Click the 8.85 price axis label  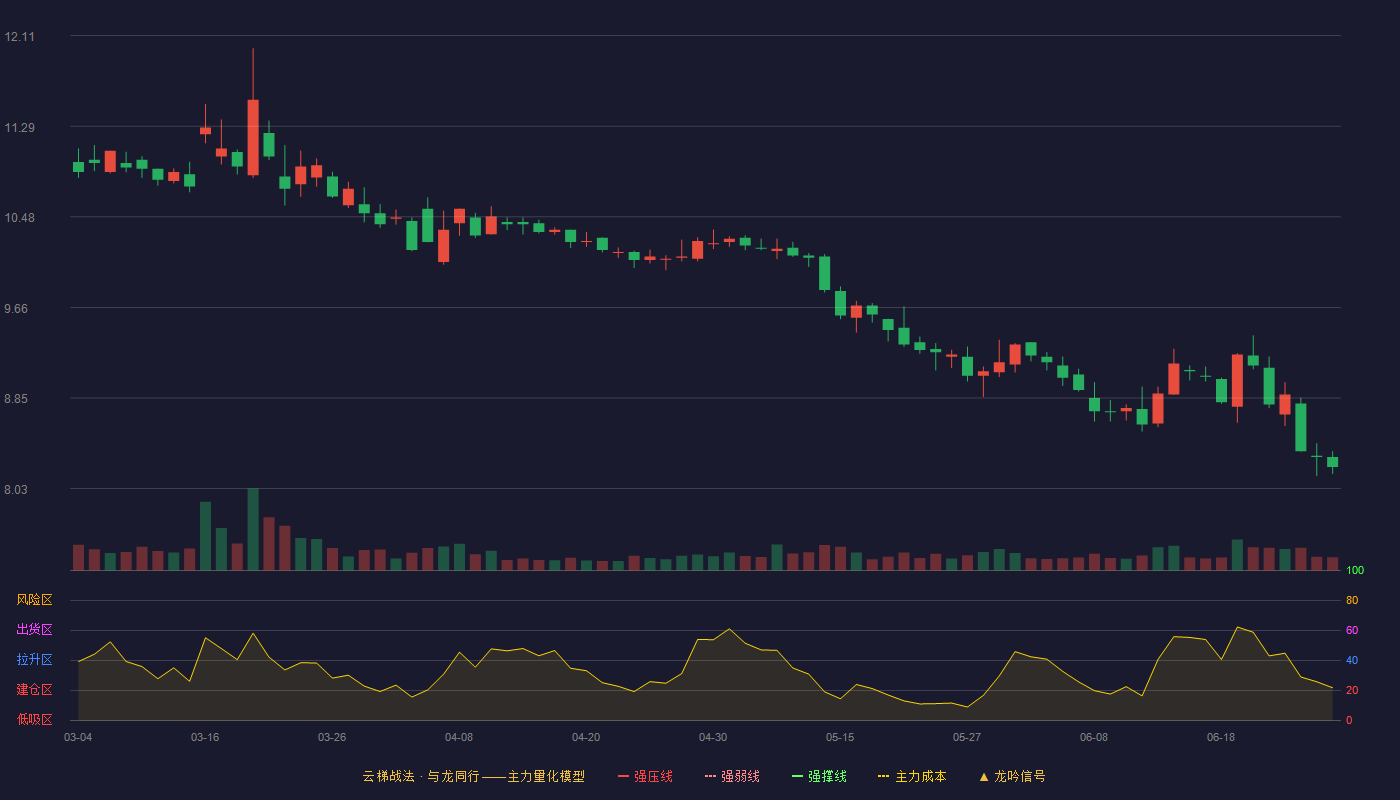point(16,399)
